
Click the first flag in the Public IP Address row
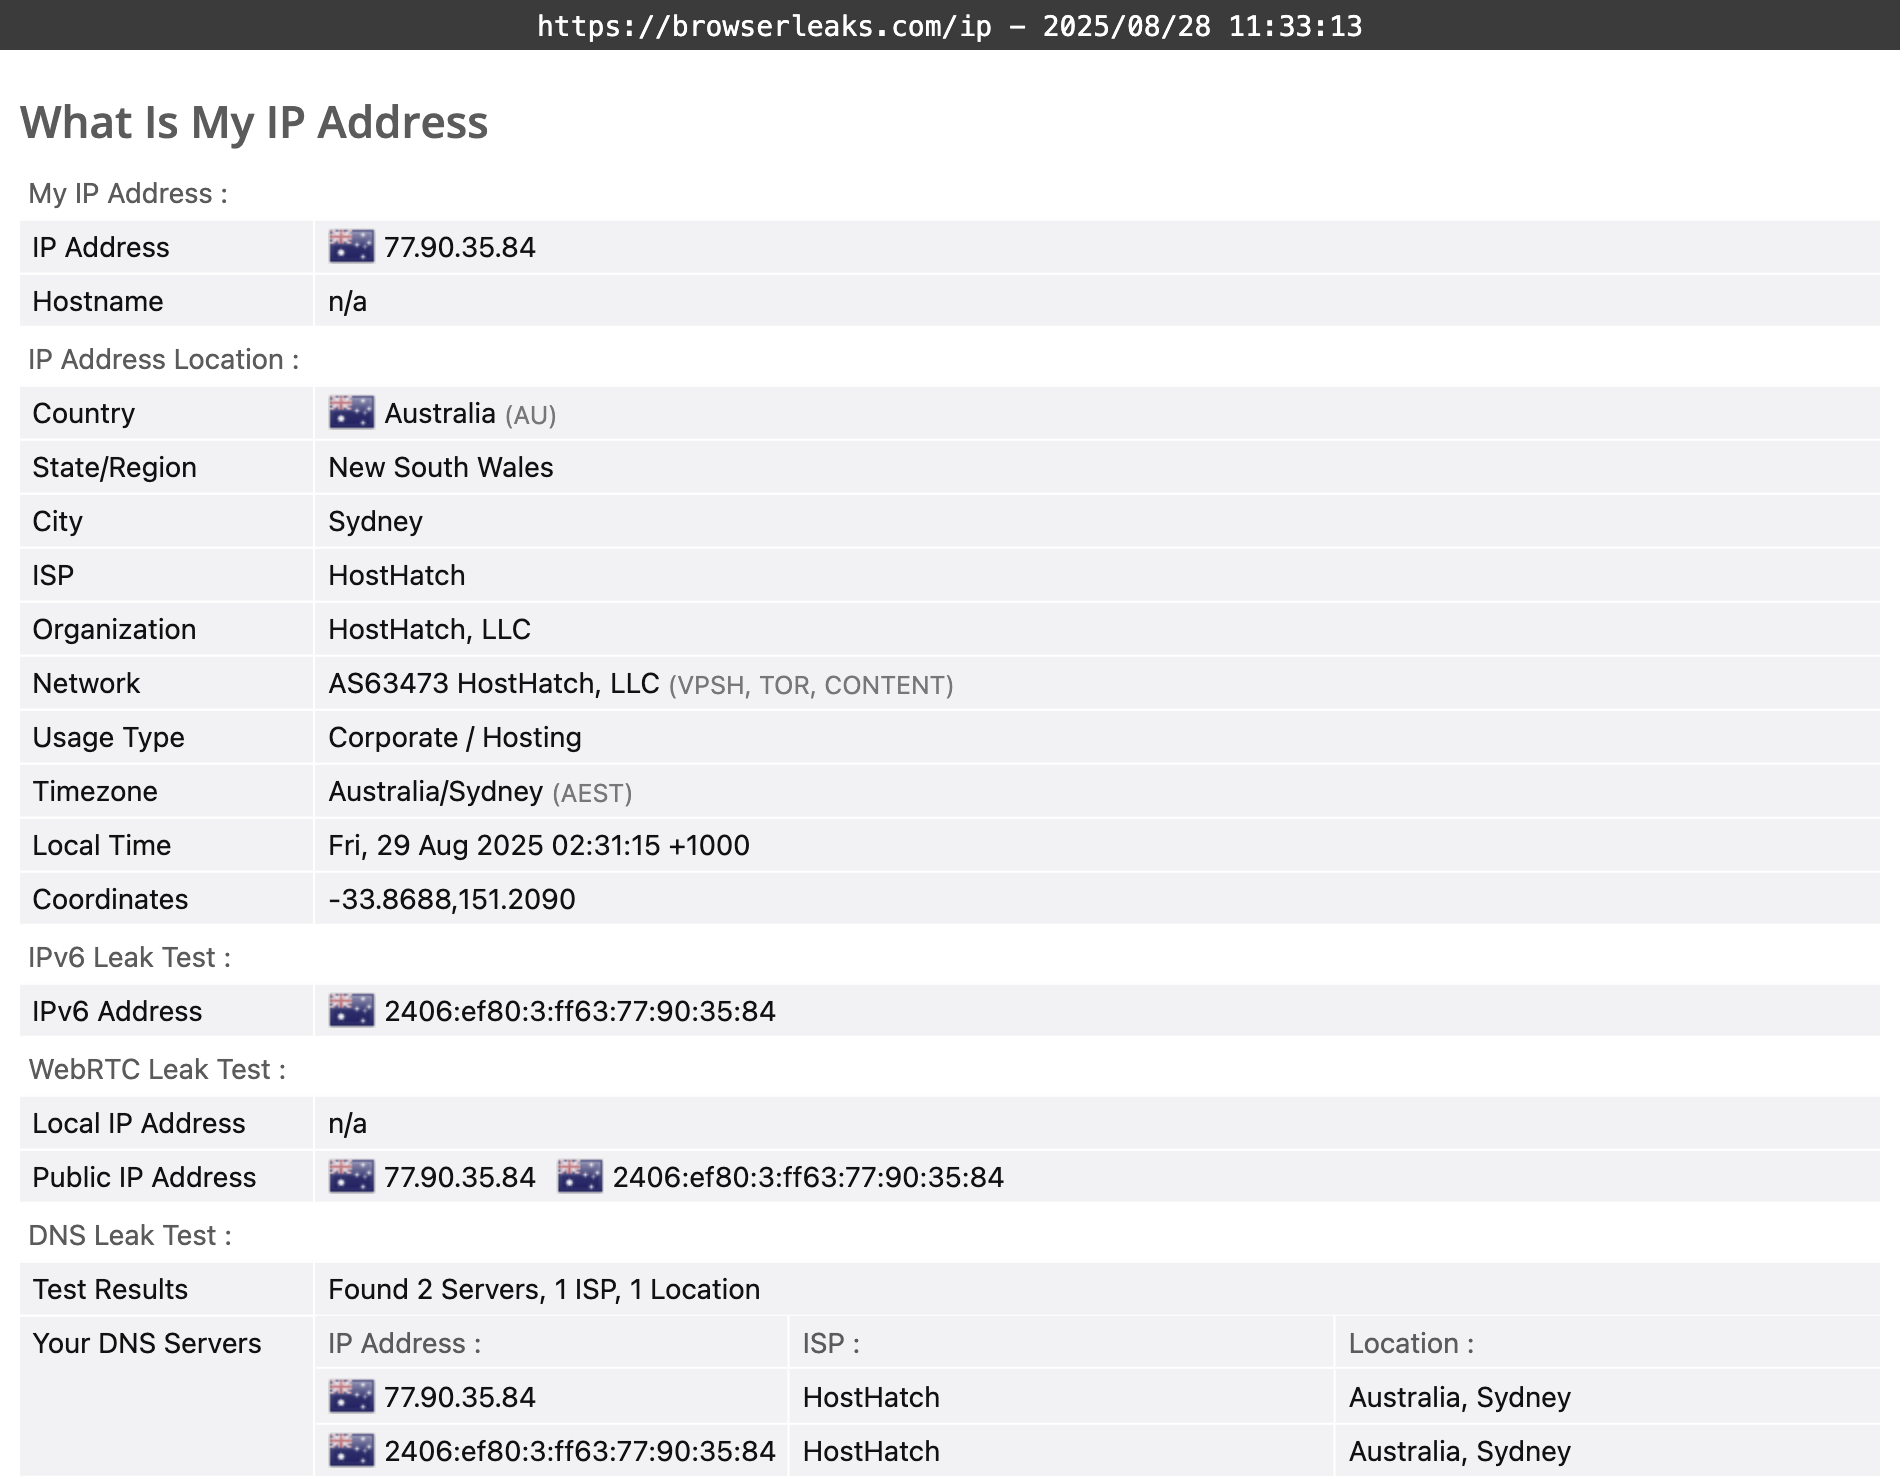click(351, 1176)
